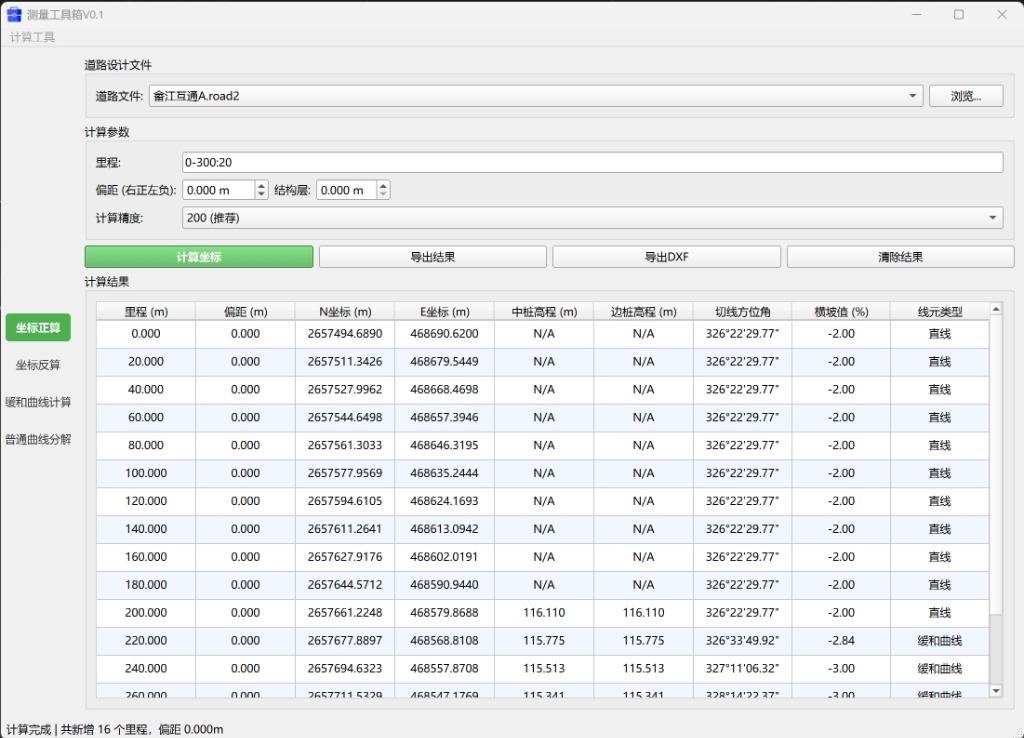Maximize the 测量工具箱 window
The height and width of the screenshot is (738, 1024).
[959, 14]
